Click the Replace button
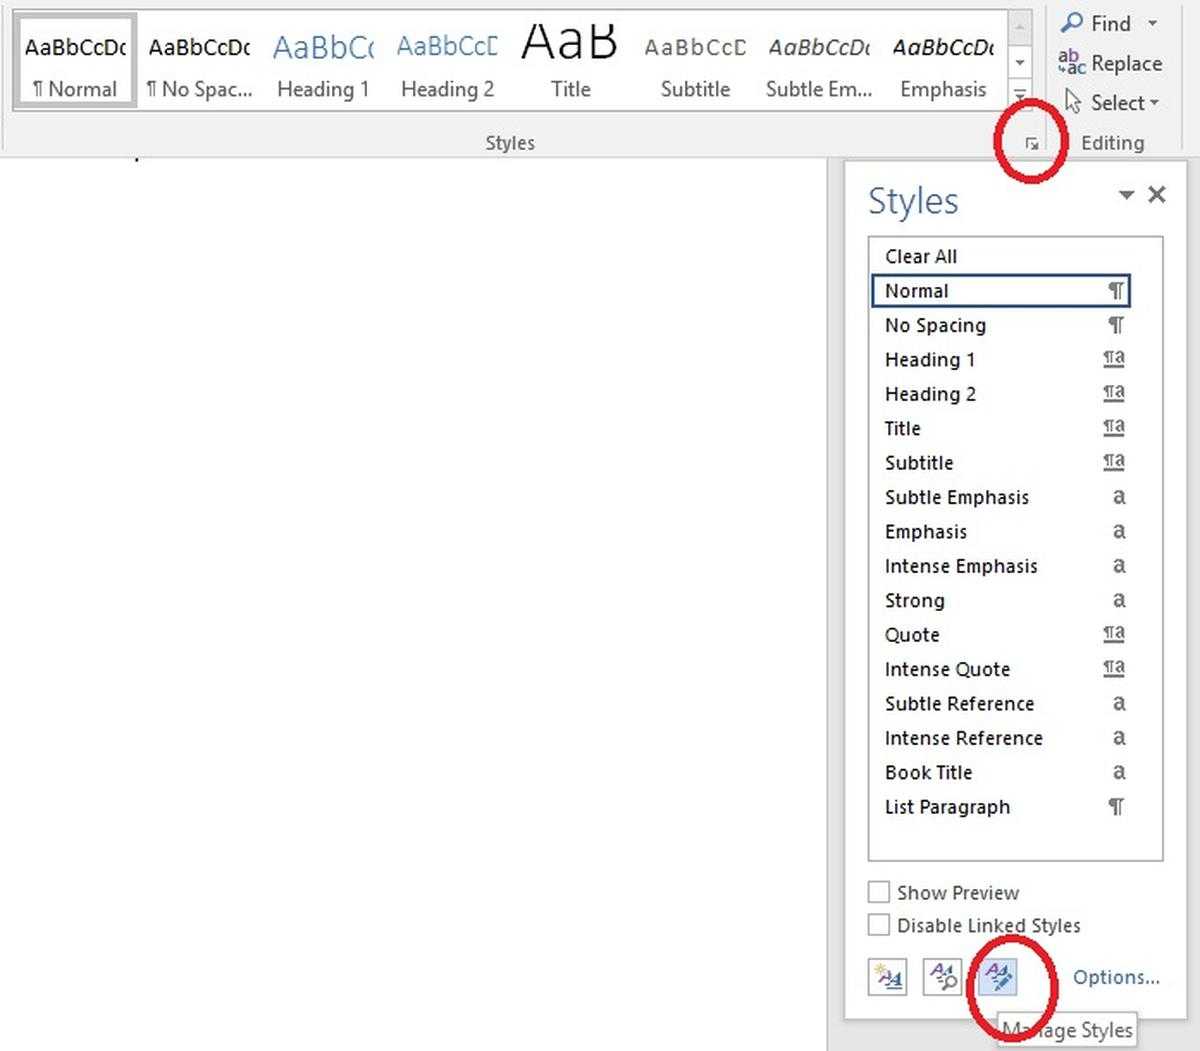Image resolution: width=1200 pixels, height=1051 pixels. point(1110,63)
